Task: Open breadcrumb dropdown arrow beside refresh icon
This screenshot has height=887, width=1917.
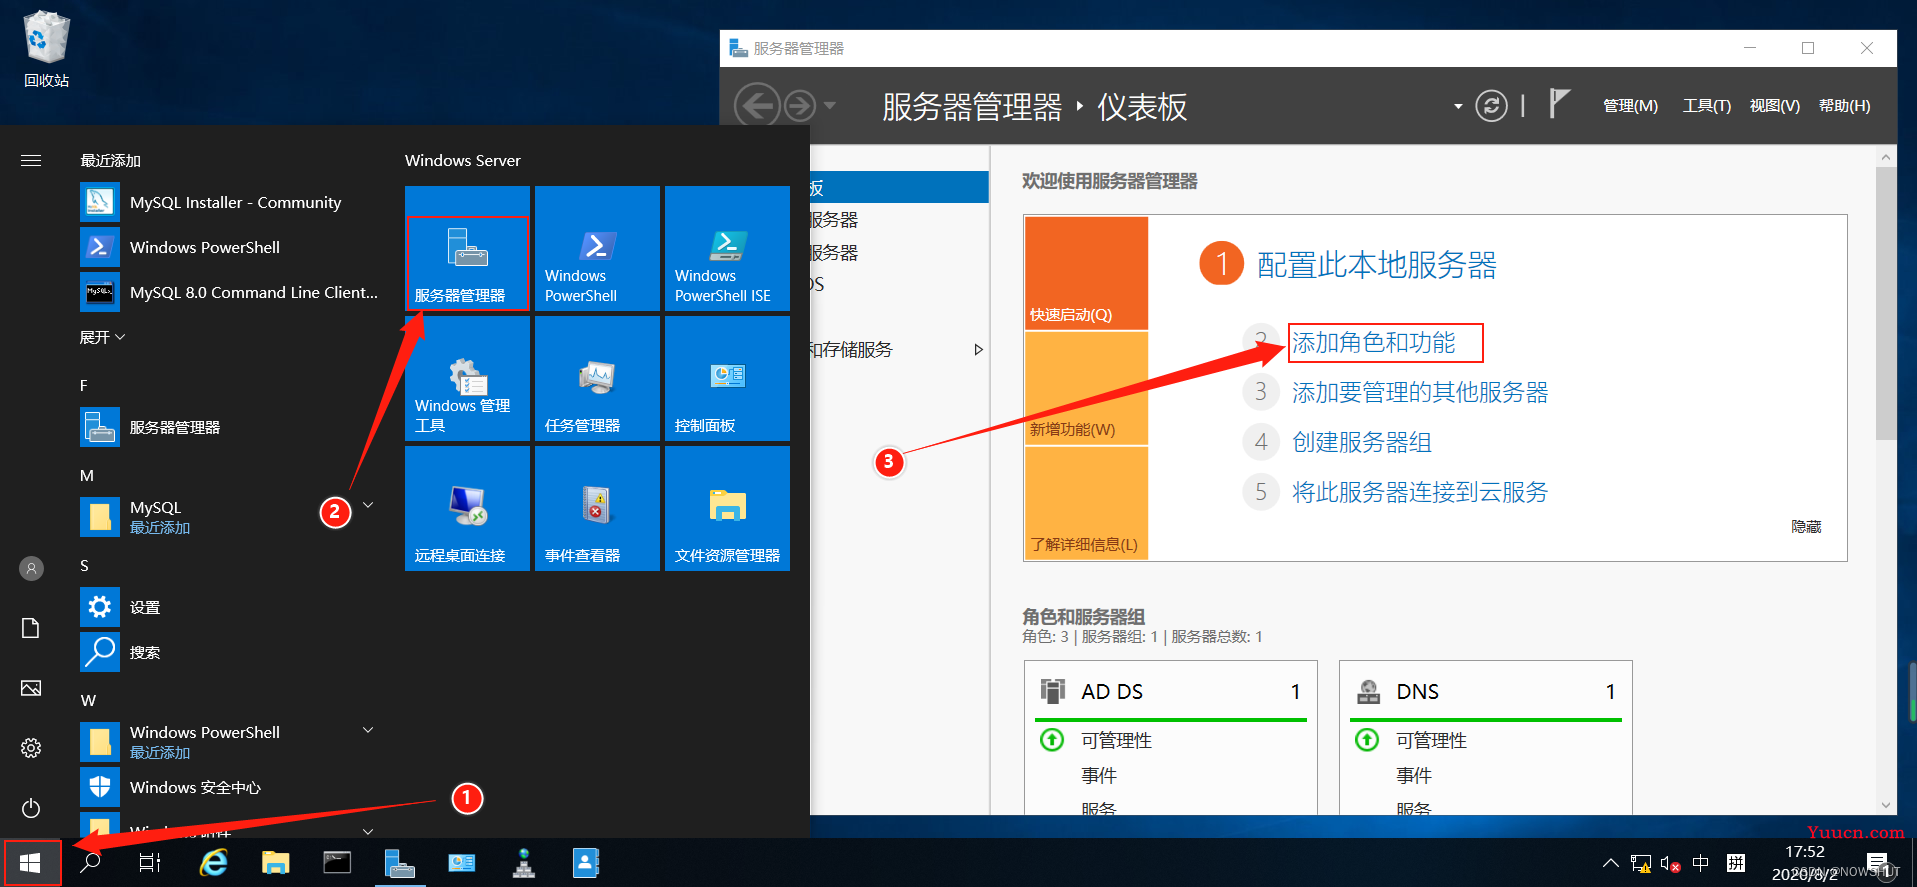Action: (1457, 106)
